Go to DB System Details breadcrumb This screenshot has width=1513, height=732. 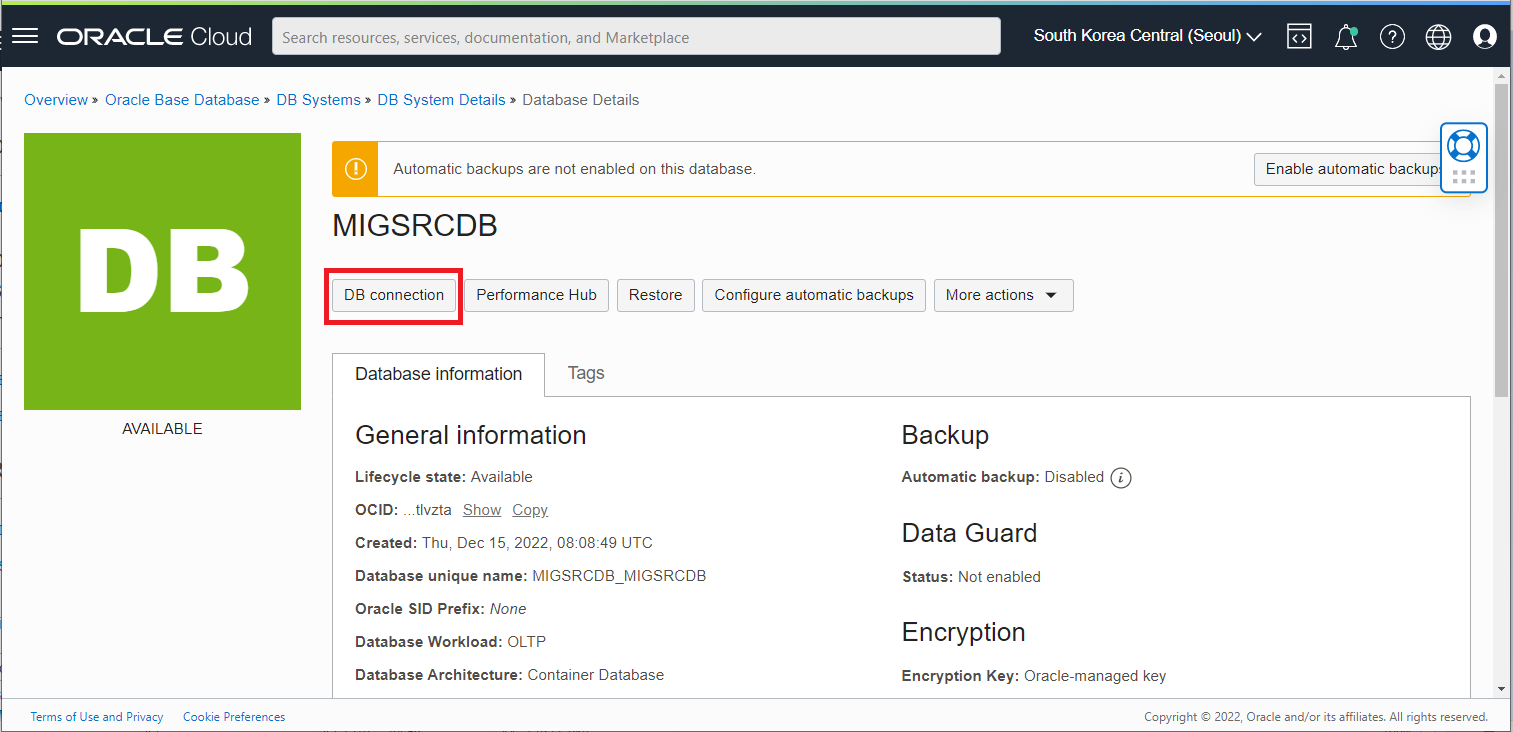441,100
